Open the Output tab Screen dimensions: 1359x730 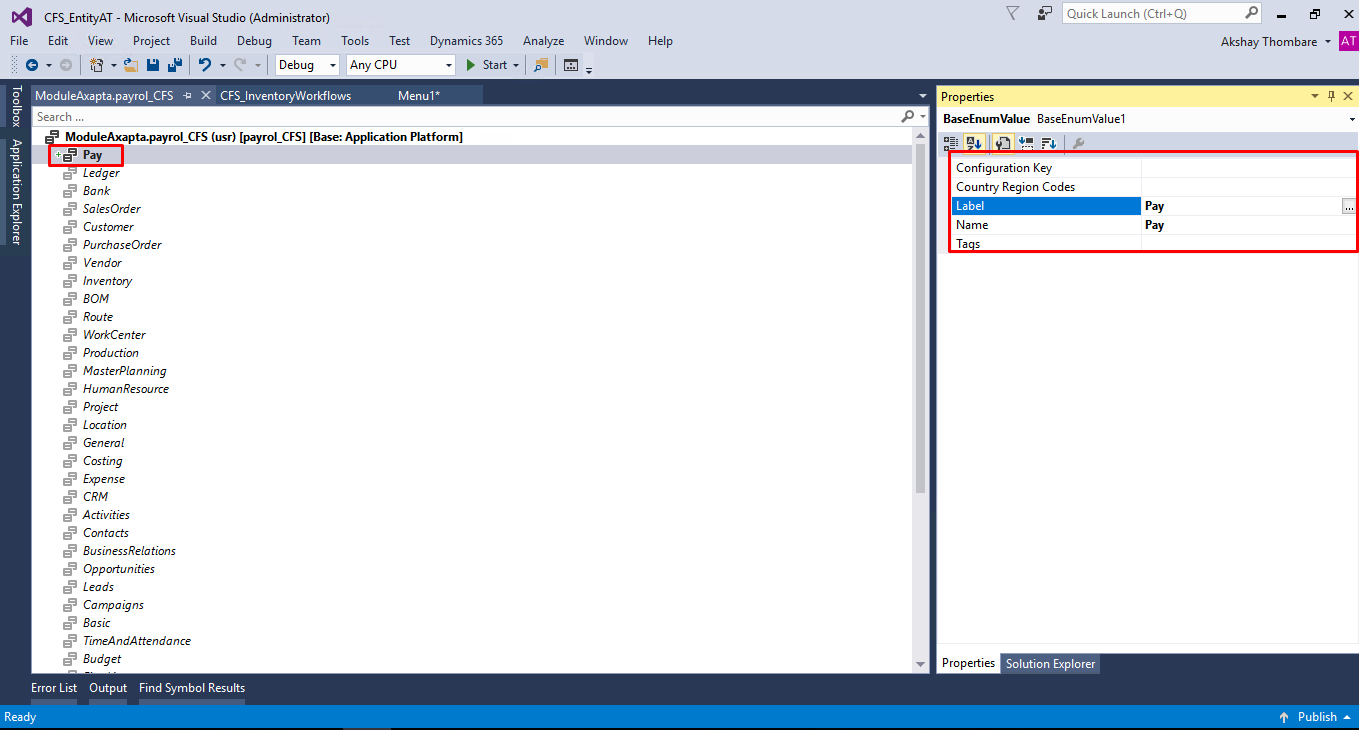pyautogui.click(x=108, y=688)
